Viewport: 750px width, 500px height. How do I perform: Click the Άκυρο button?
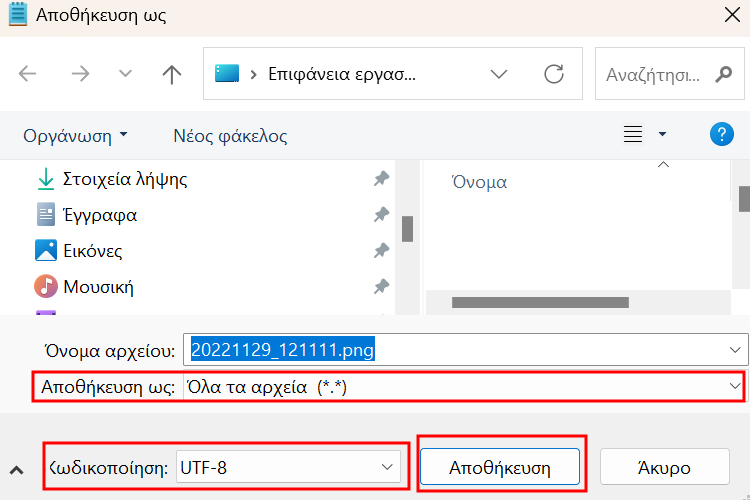pyautogui.click(x=664, y=467)
